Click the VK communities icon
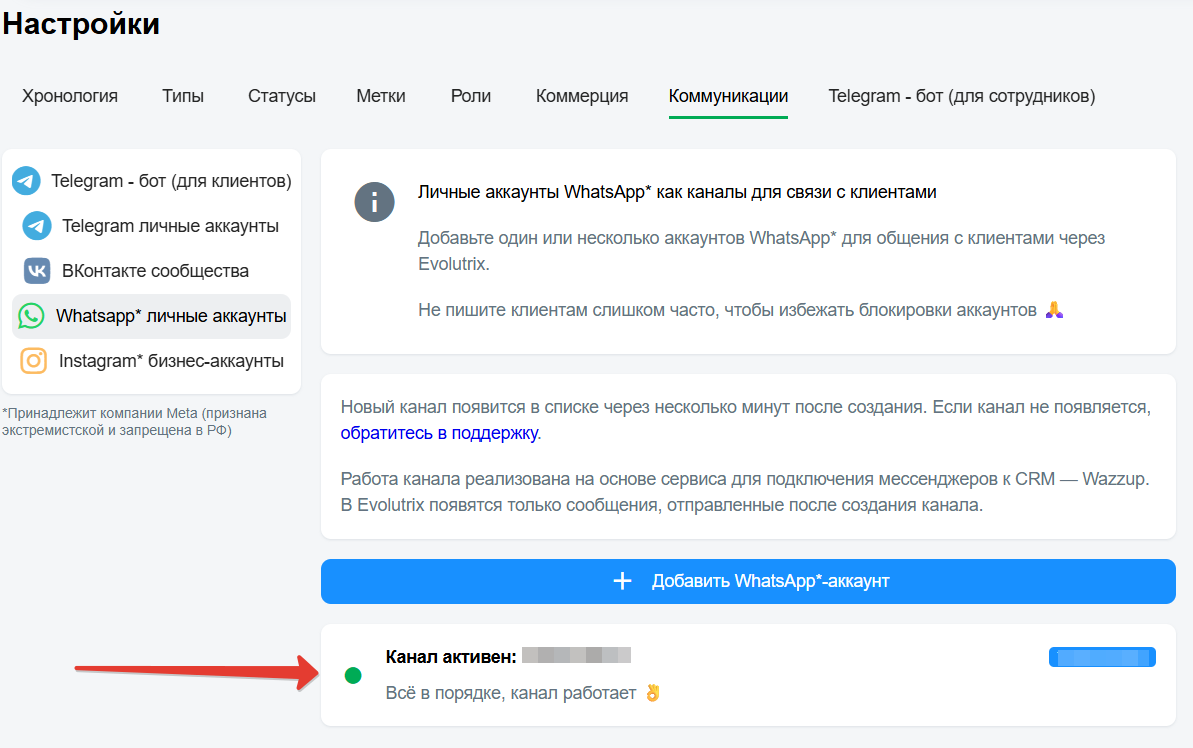The image size is (1193, 748). click(x=37, y=271)
